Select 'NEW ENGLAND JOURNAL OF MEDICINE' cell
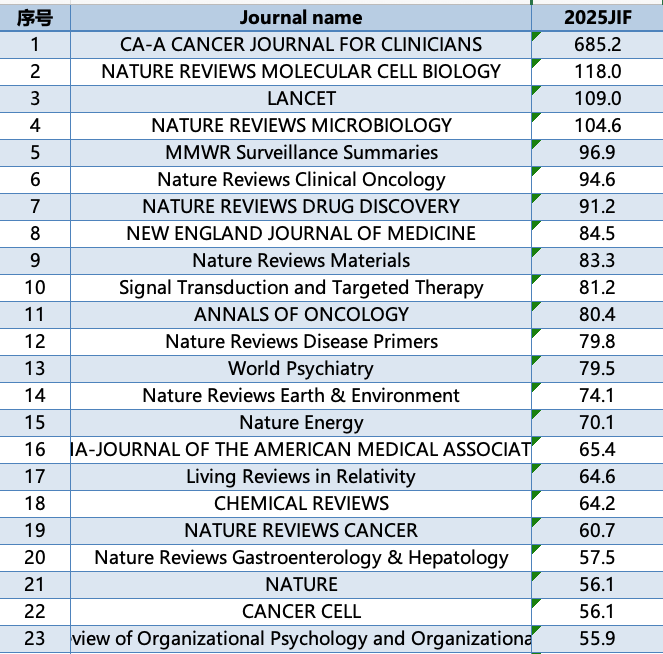The width and height of the screenshot is (663, 654). [x=301, y=233]
